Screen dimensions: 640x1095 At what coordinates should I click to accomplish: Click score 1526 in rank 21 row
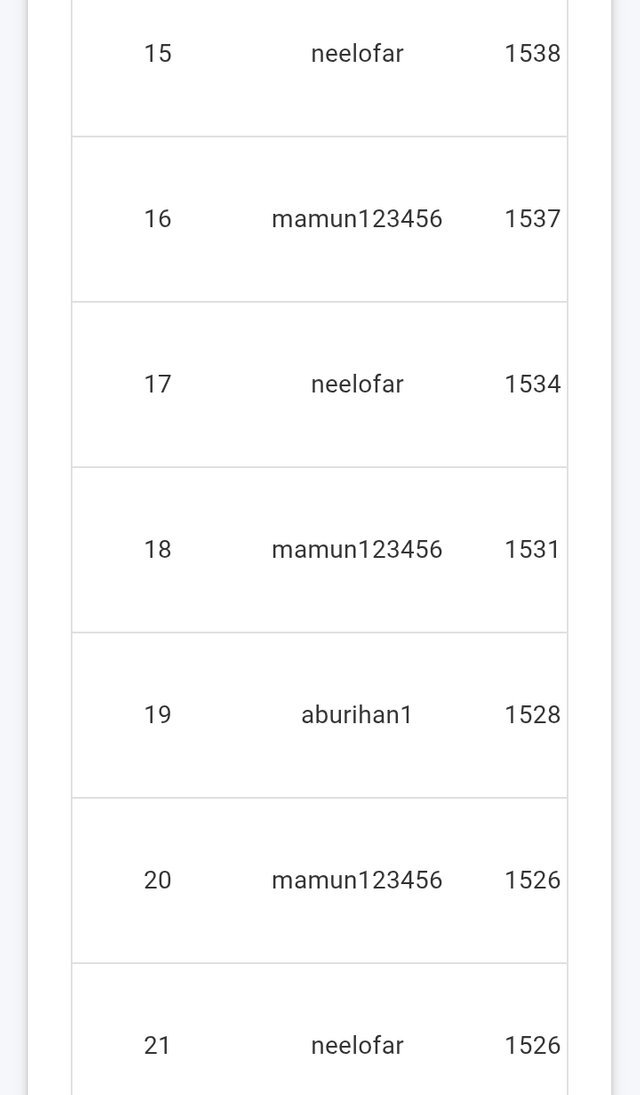click(532, 1046)
